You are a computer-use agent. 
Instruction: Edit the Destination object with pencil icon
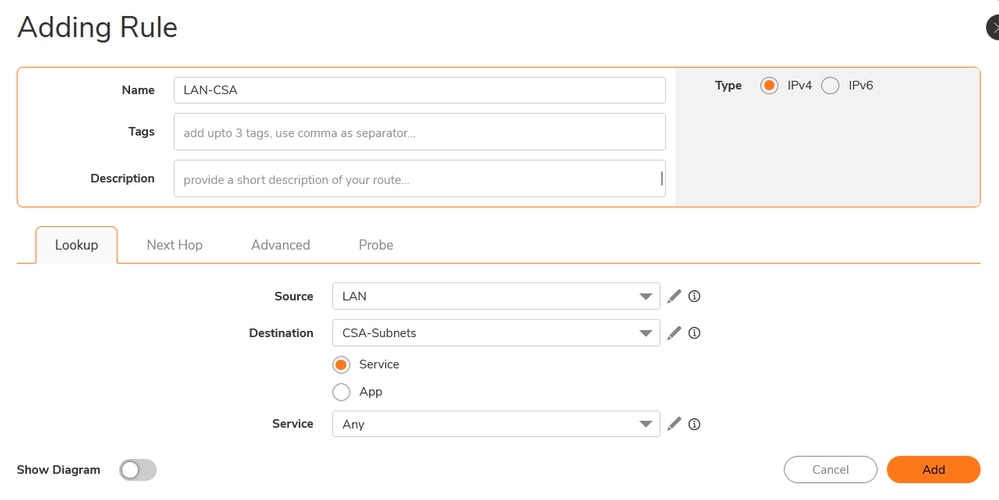coord(674,333)
